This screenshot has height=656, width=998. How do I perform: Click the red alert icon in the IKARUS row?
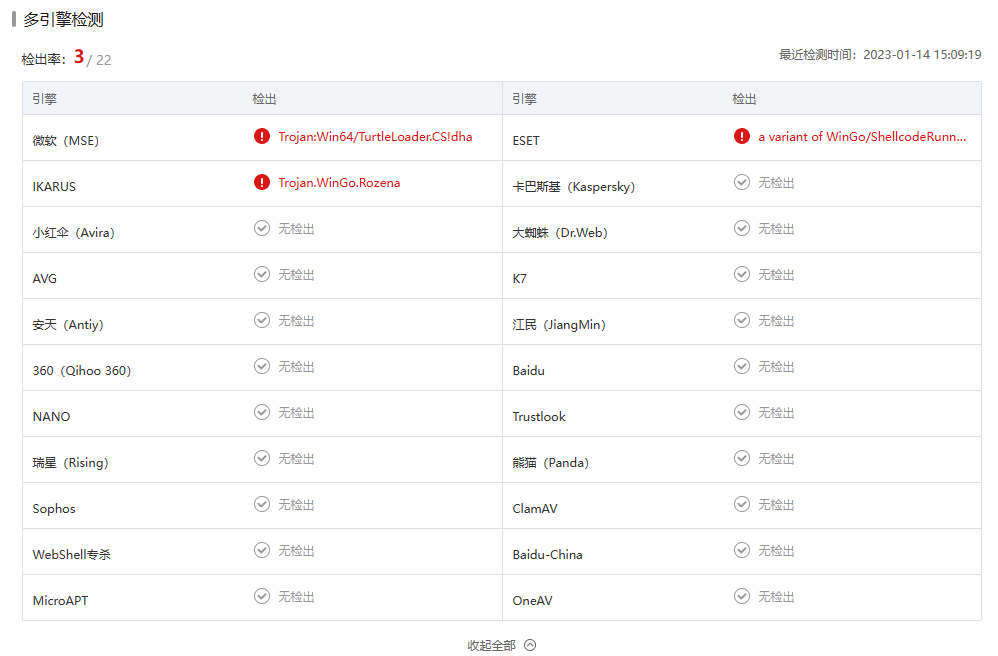[x=262, y=183]
